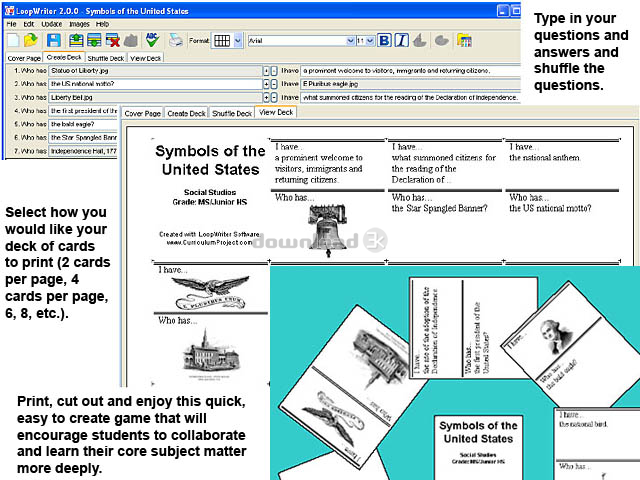
Task: Click 'the bald eagle?' question field
Action: (x=83, y=124)
